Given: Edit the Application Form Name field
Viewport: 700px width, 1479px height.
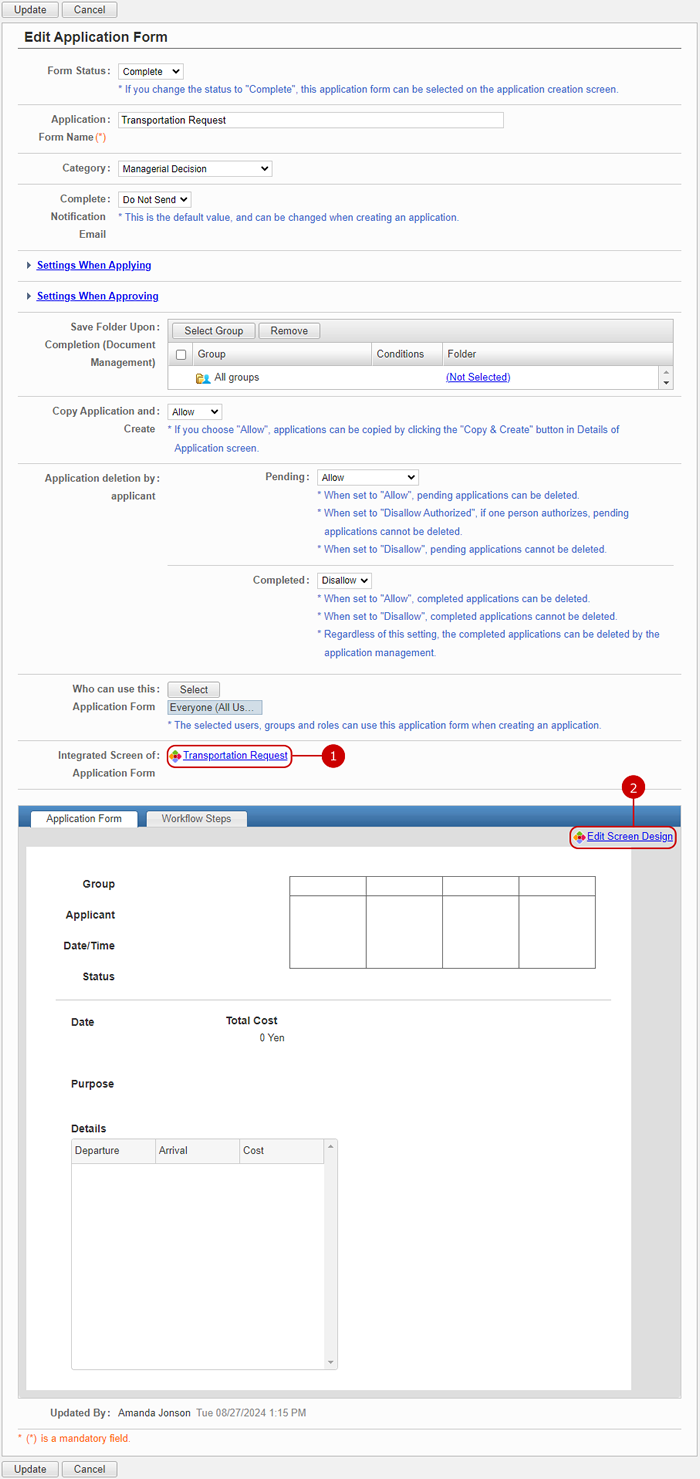Looking at the screenshot, I should (x=311, y=120).
